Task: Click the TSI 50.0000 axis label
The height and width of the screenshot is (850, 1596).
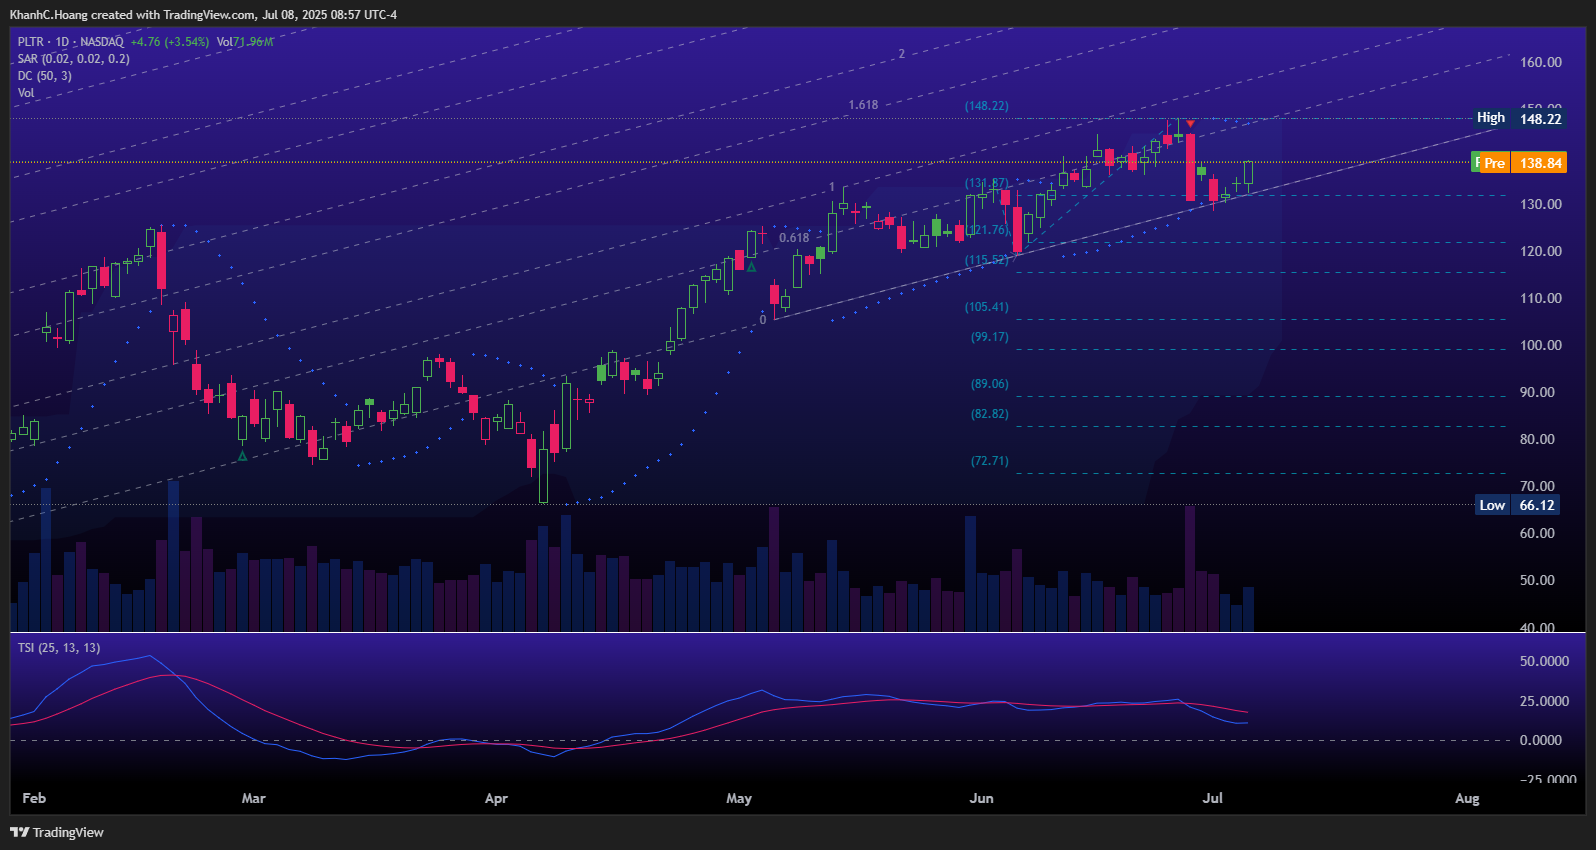Action: [1544, 661]
